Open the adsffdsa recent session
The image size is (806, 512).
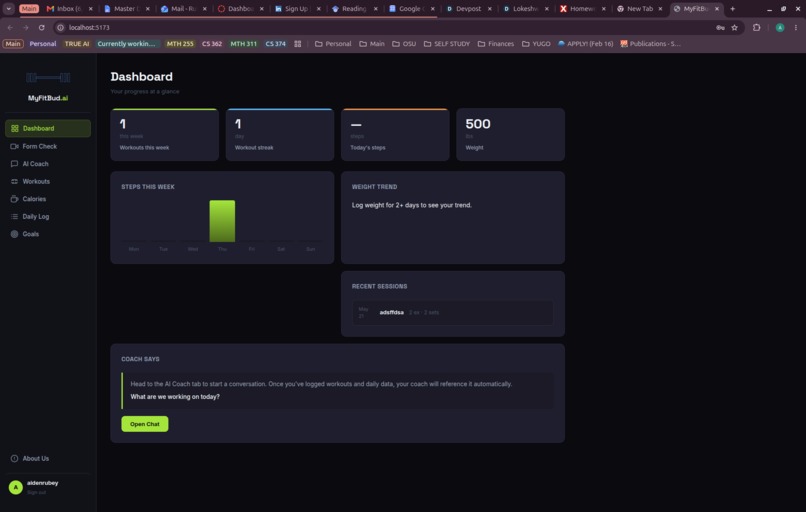[x=452, y=313]
